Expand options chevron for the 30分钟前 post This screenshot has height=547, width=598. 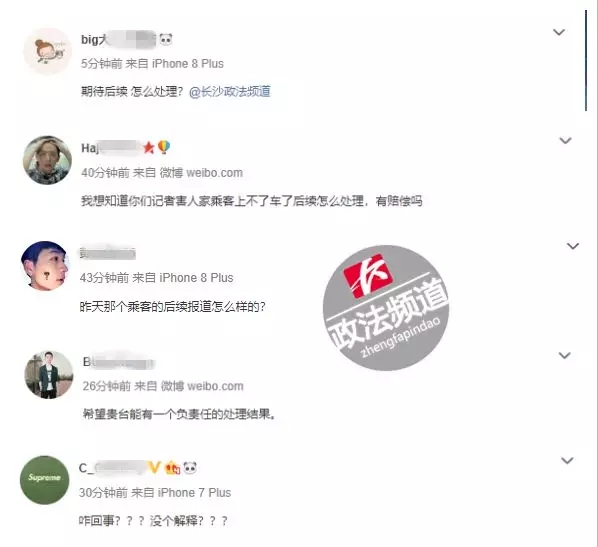coord(567,461)
